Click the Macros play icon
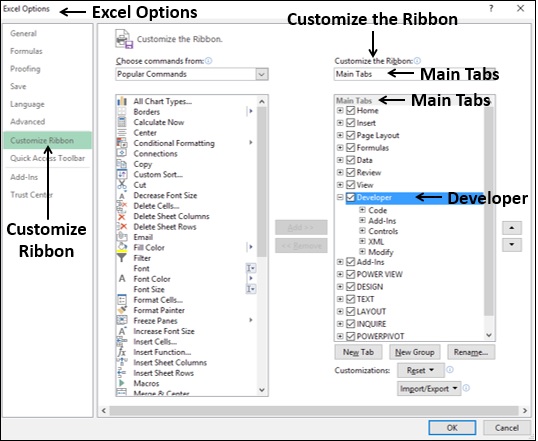 pos(122,383)
